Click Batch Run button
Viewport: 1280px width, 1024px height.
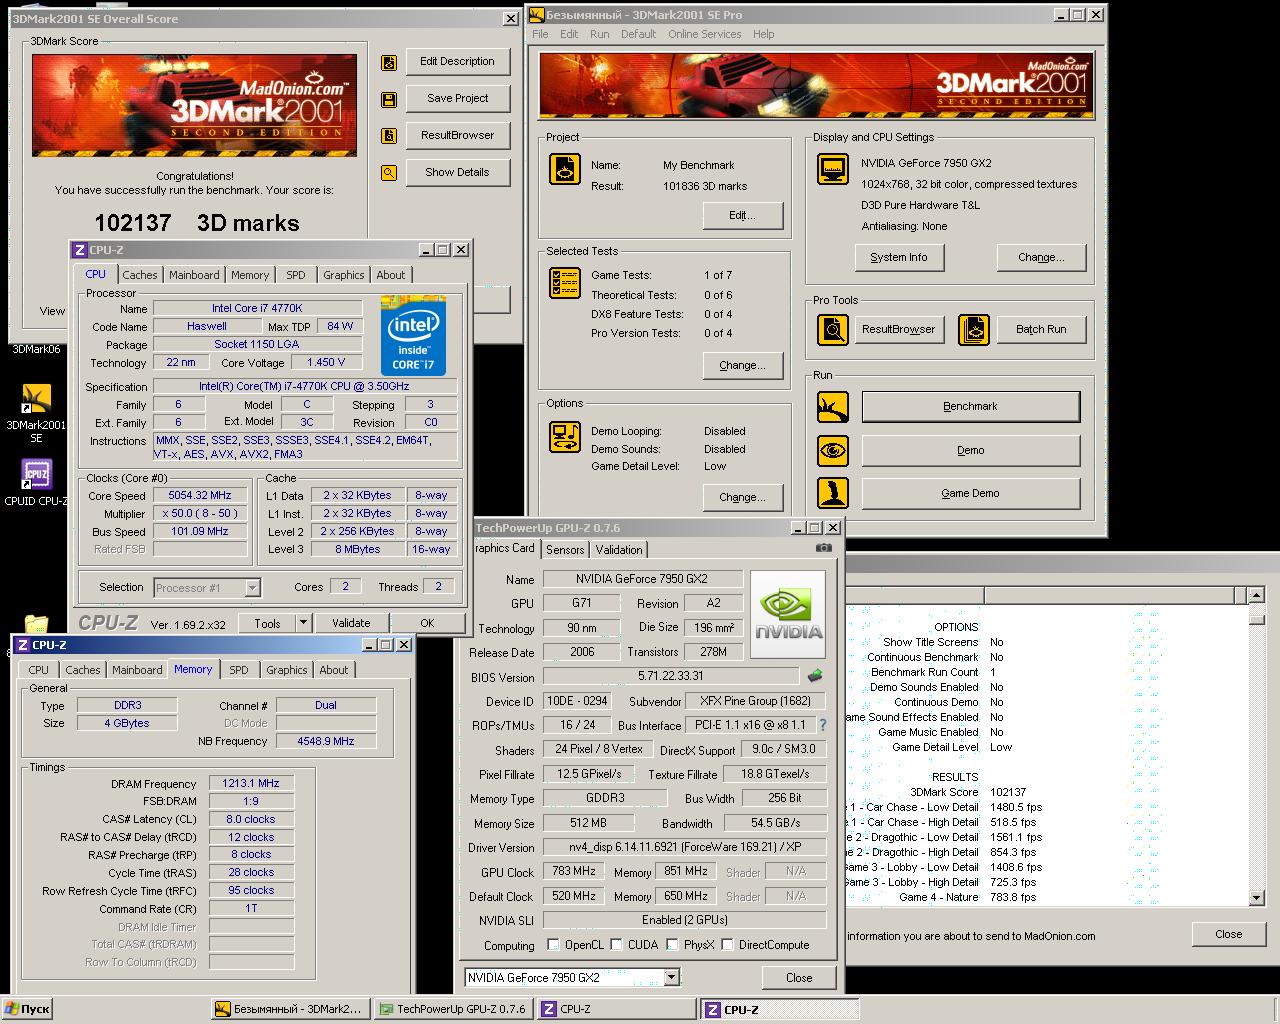click(x=1041, y=329)
